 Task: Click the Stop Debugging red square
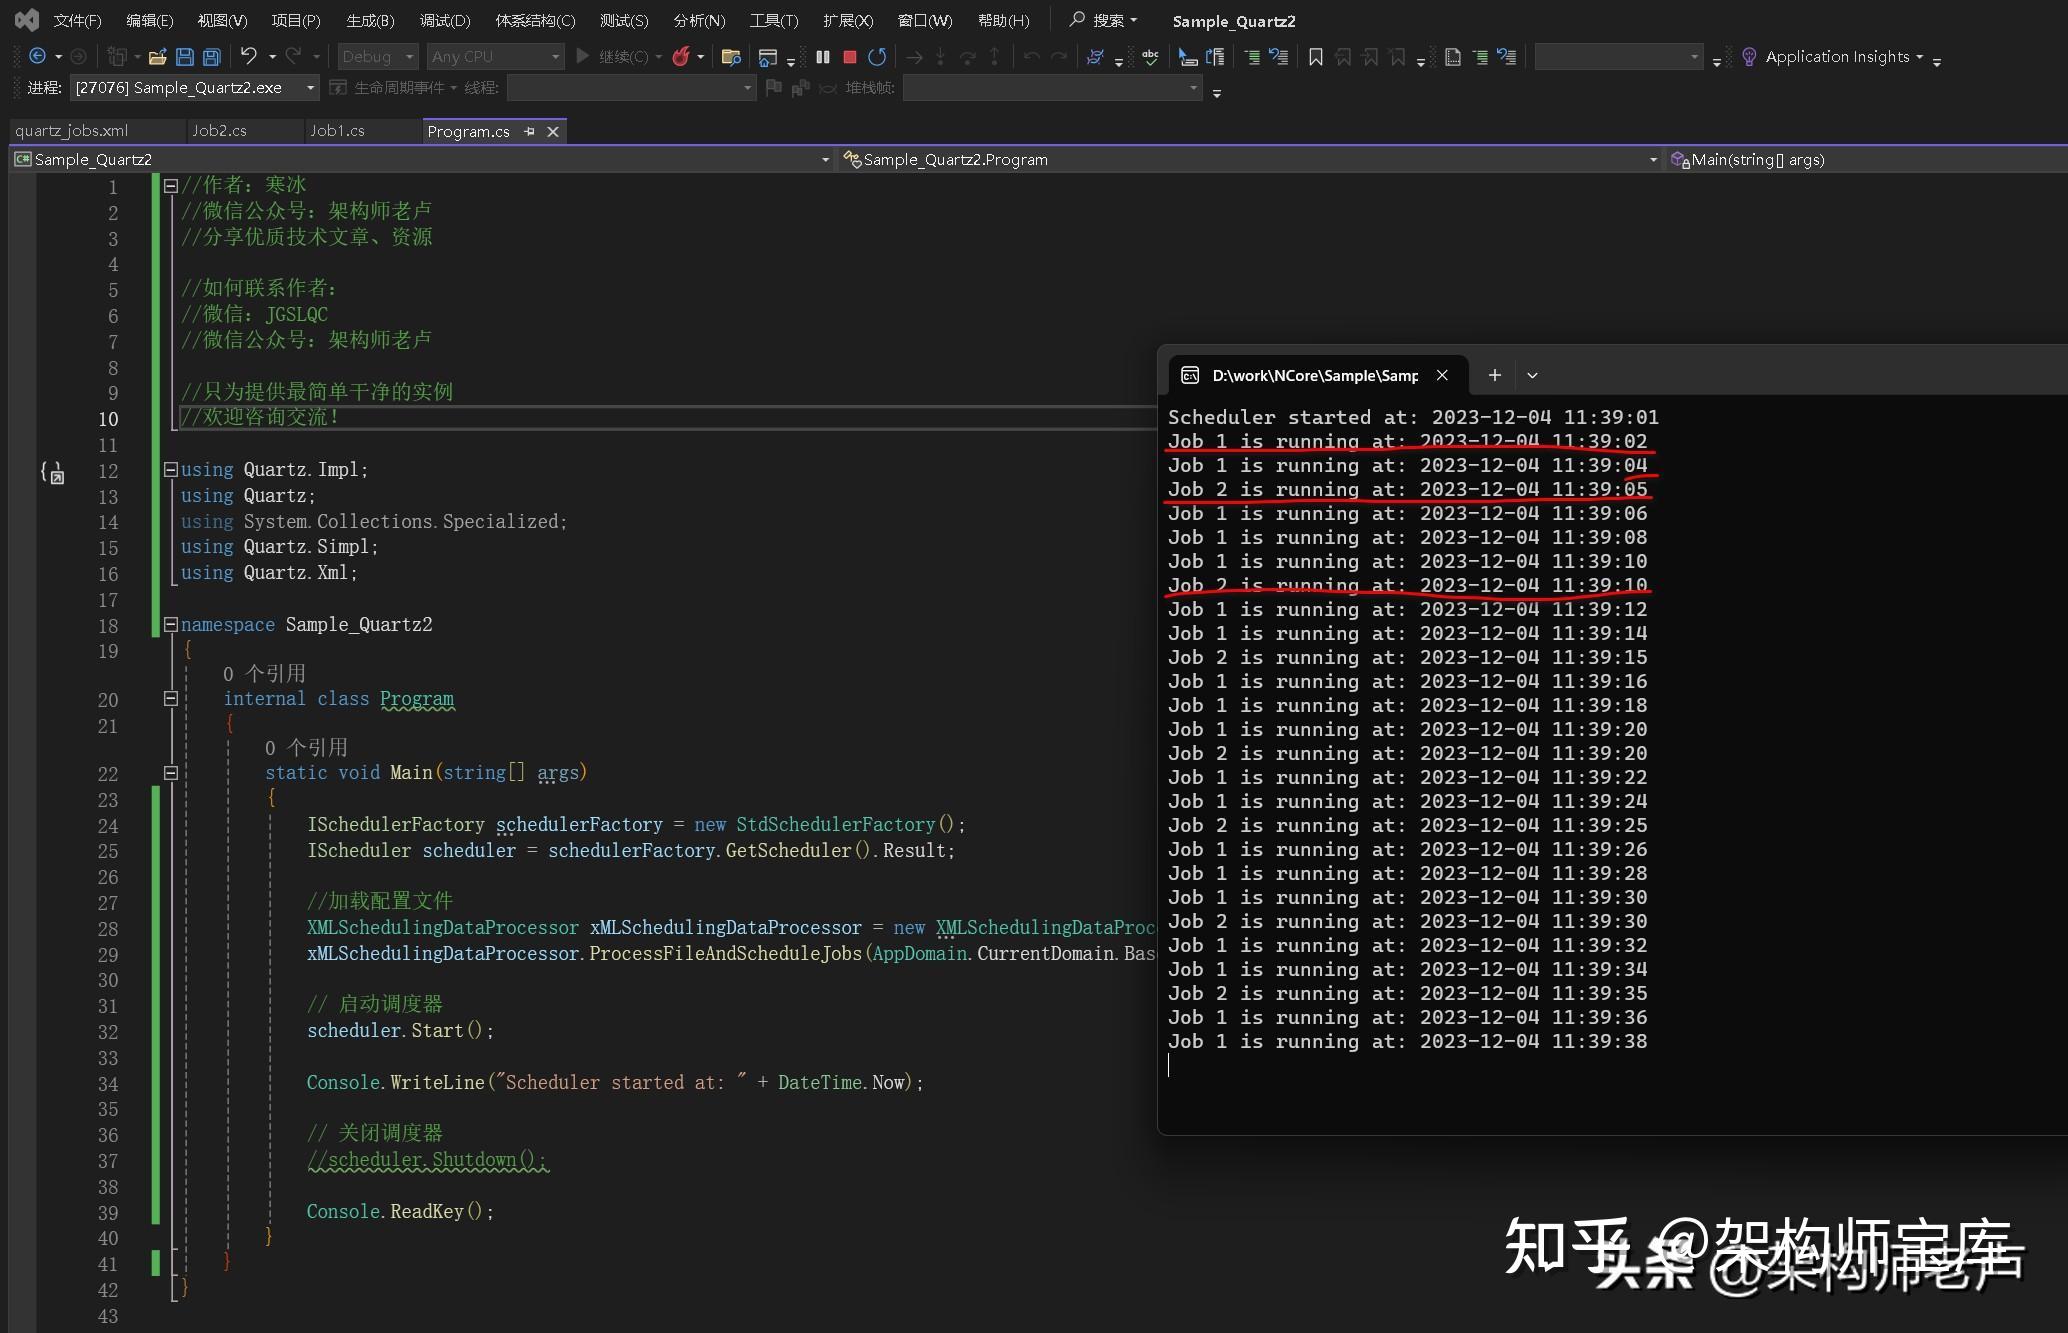pos(850,57)
